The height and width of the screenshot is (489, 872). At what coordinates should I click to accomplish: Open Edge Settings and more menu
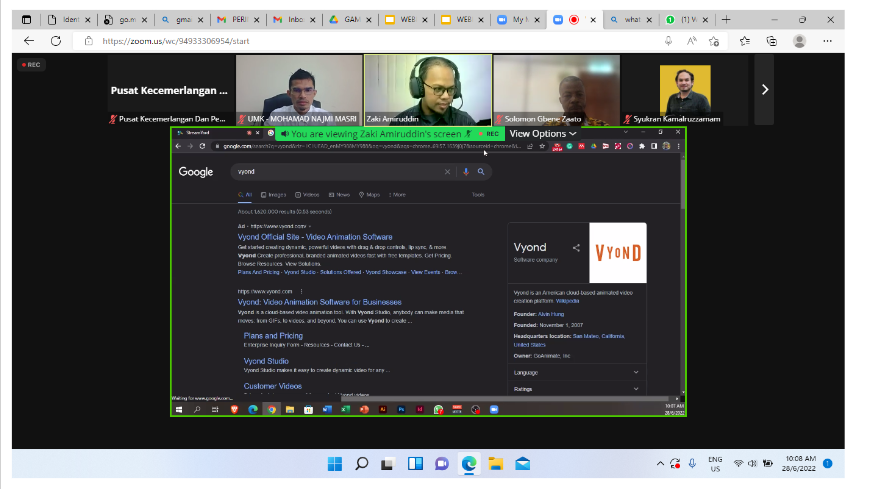[828, 41]
